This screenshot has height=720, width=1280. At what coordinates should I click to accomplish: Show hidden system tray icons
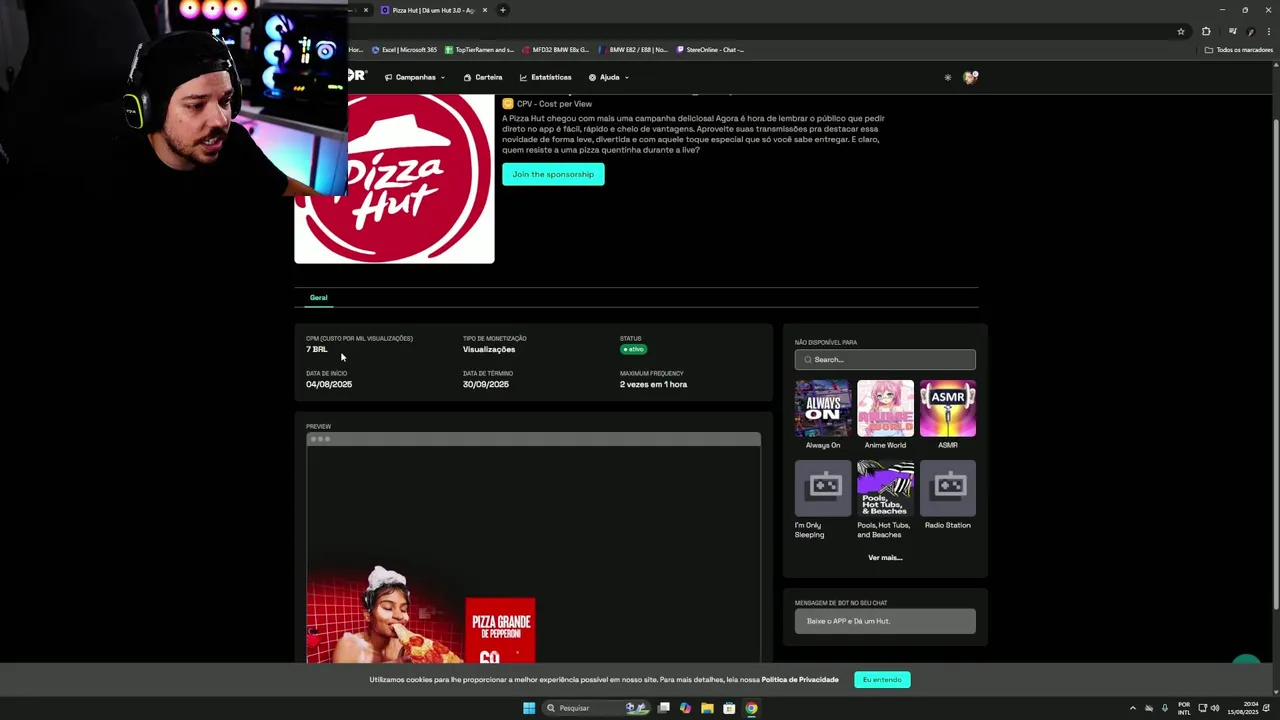coord(1133,708)
